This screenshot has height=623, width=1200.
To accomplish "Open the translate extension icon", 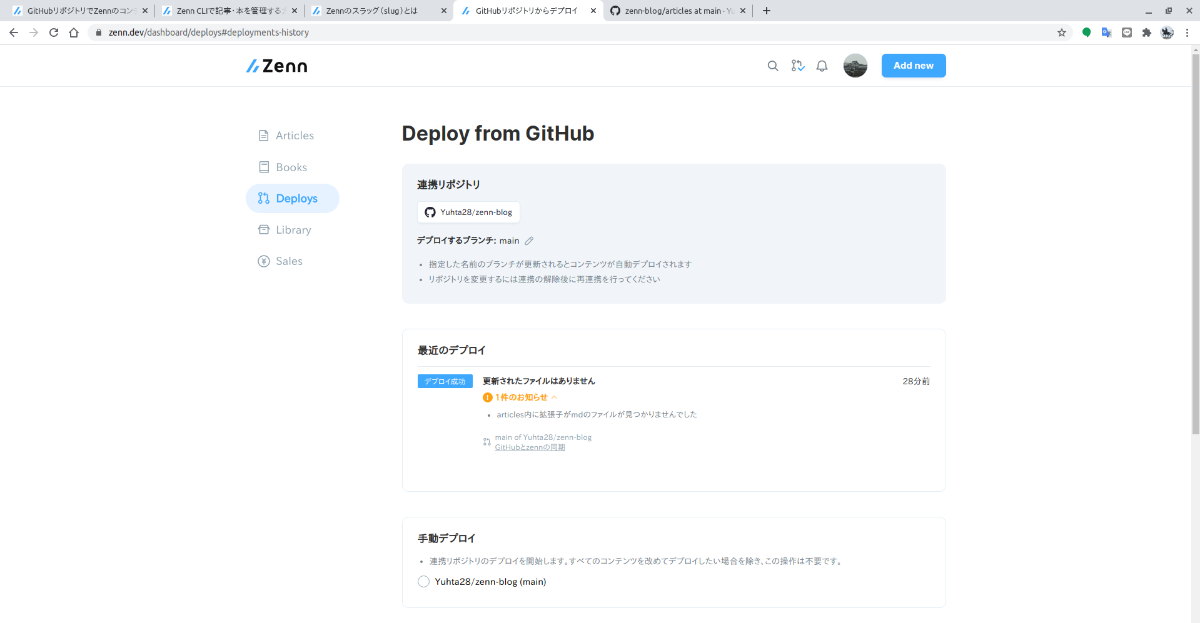I will (1107, 32).
